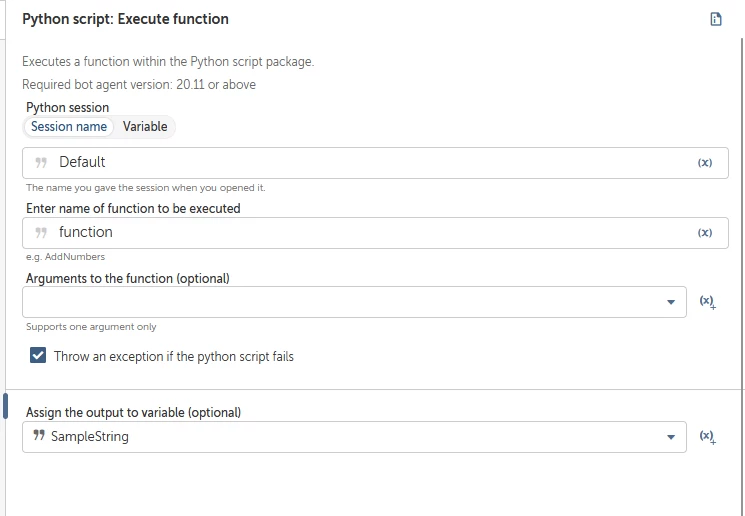
Task: Click the Python script: Execute function title
Action: [125, 19]
